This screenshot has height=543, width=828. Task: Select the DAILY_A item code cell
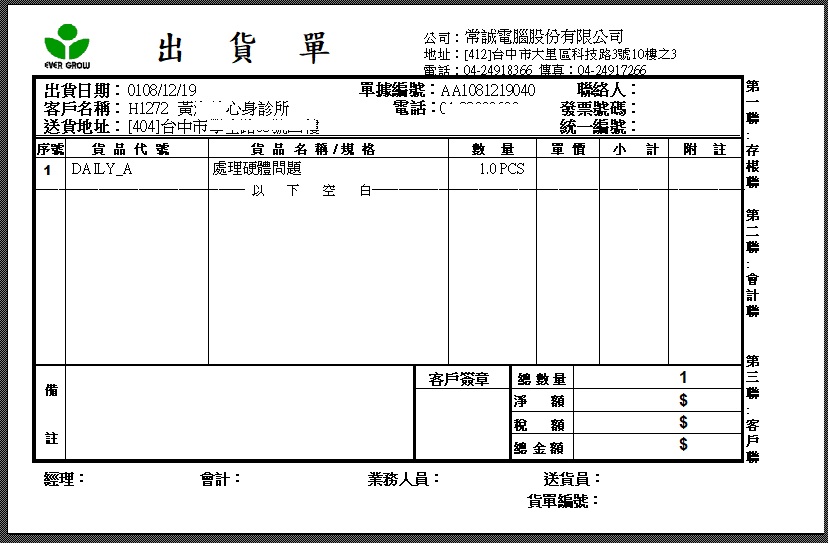point(102,169)
